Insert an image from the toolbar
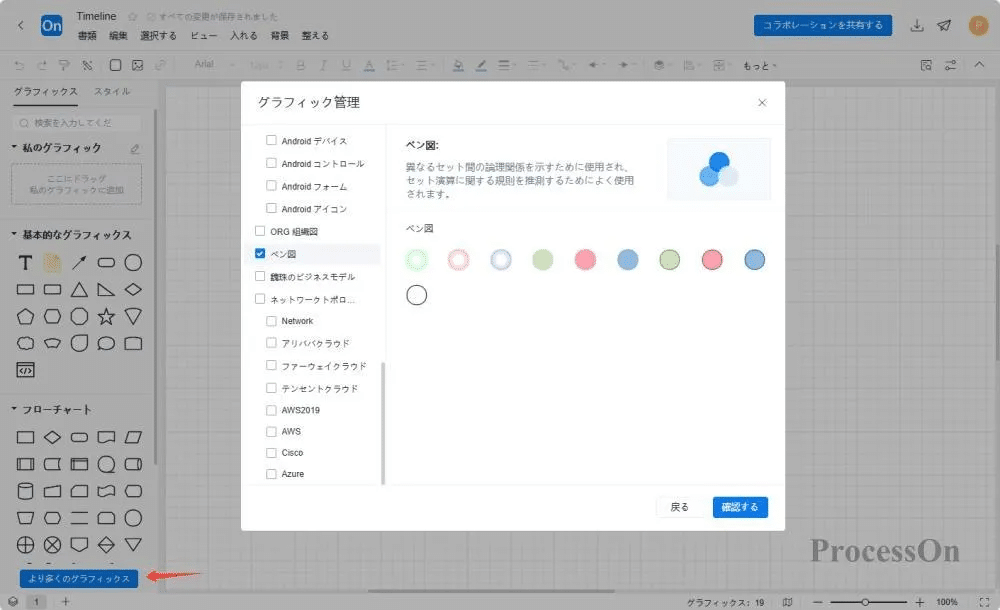Image resolution: width=1000 pixels, height=610 pixels. tap(137, 64)
